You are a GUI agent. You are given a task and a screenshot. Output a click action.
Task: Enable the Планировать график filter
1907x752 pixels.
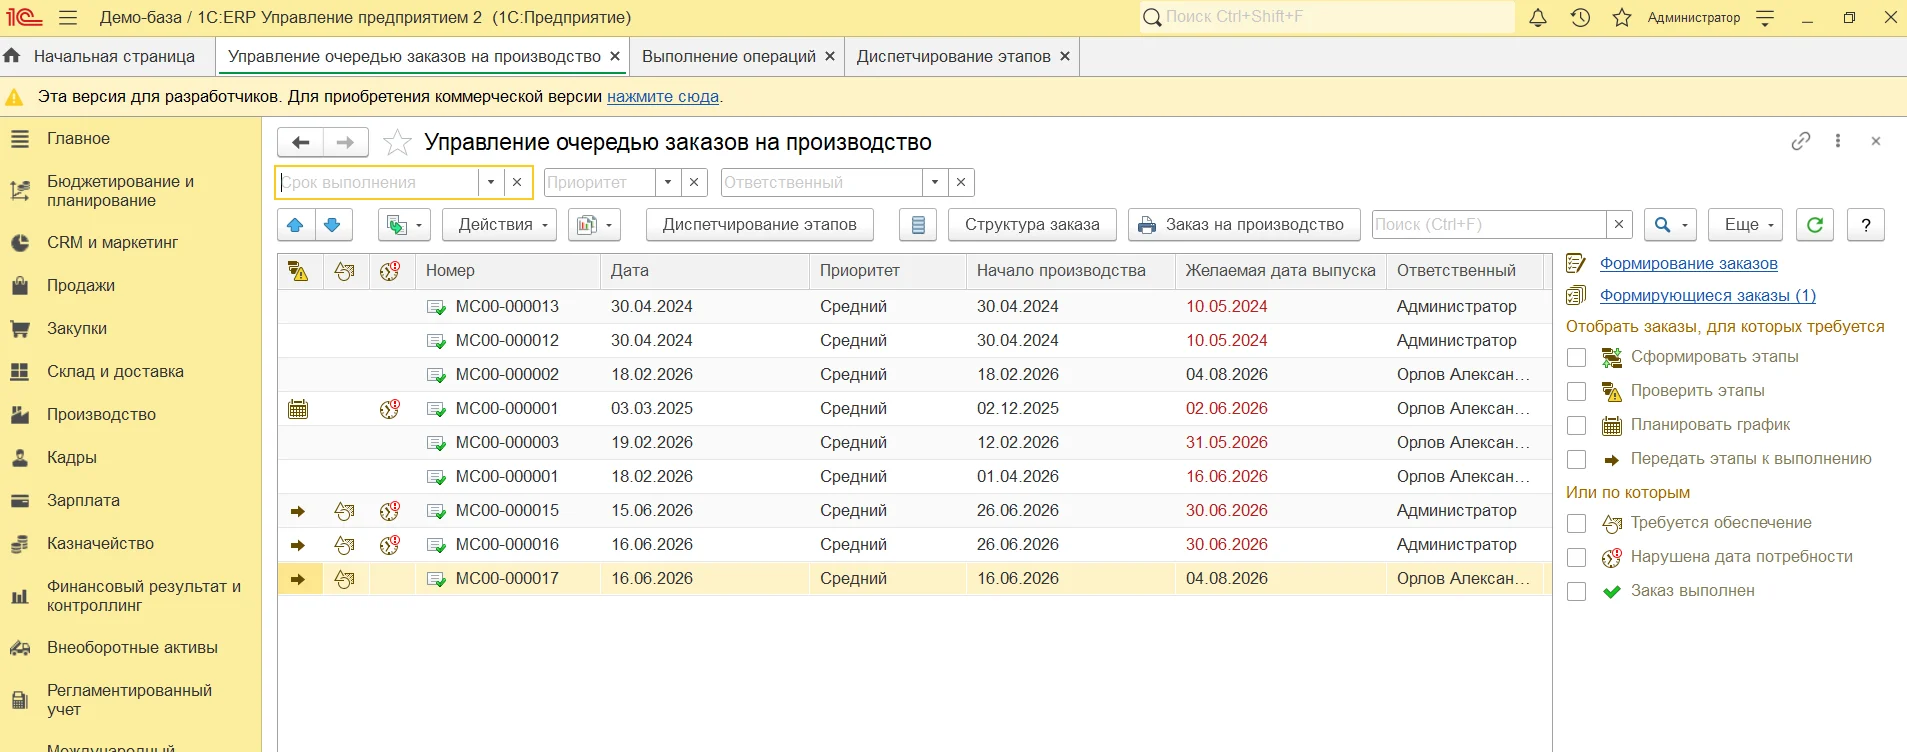click(1577, 426)
